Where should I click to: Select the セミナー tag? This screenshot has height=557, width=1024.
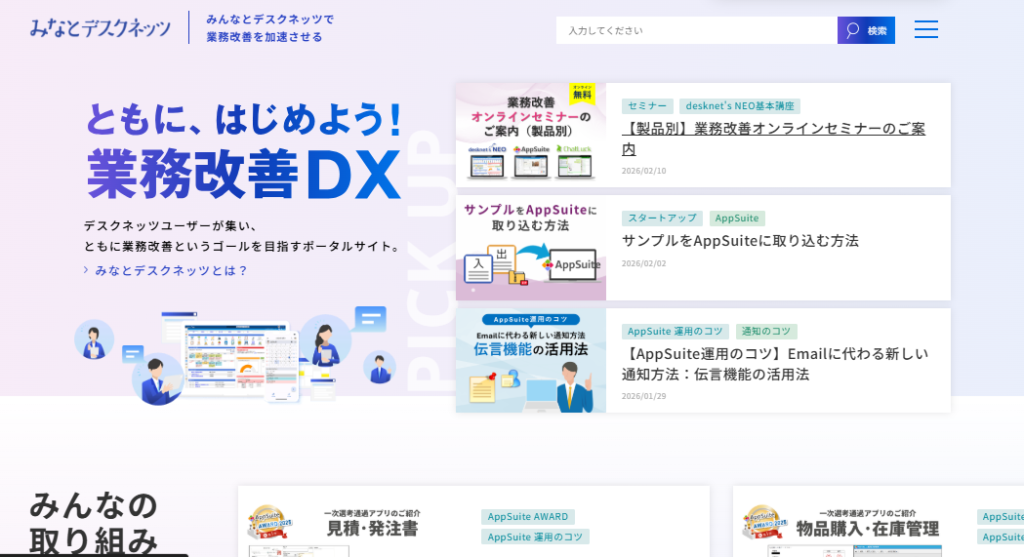[x=647, y=106]
